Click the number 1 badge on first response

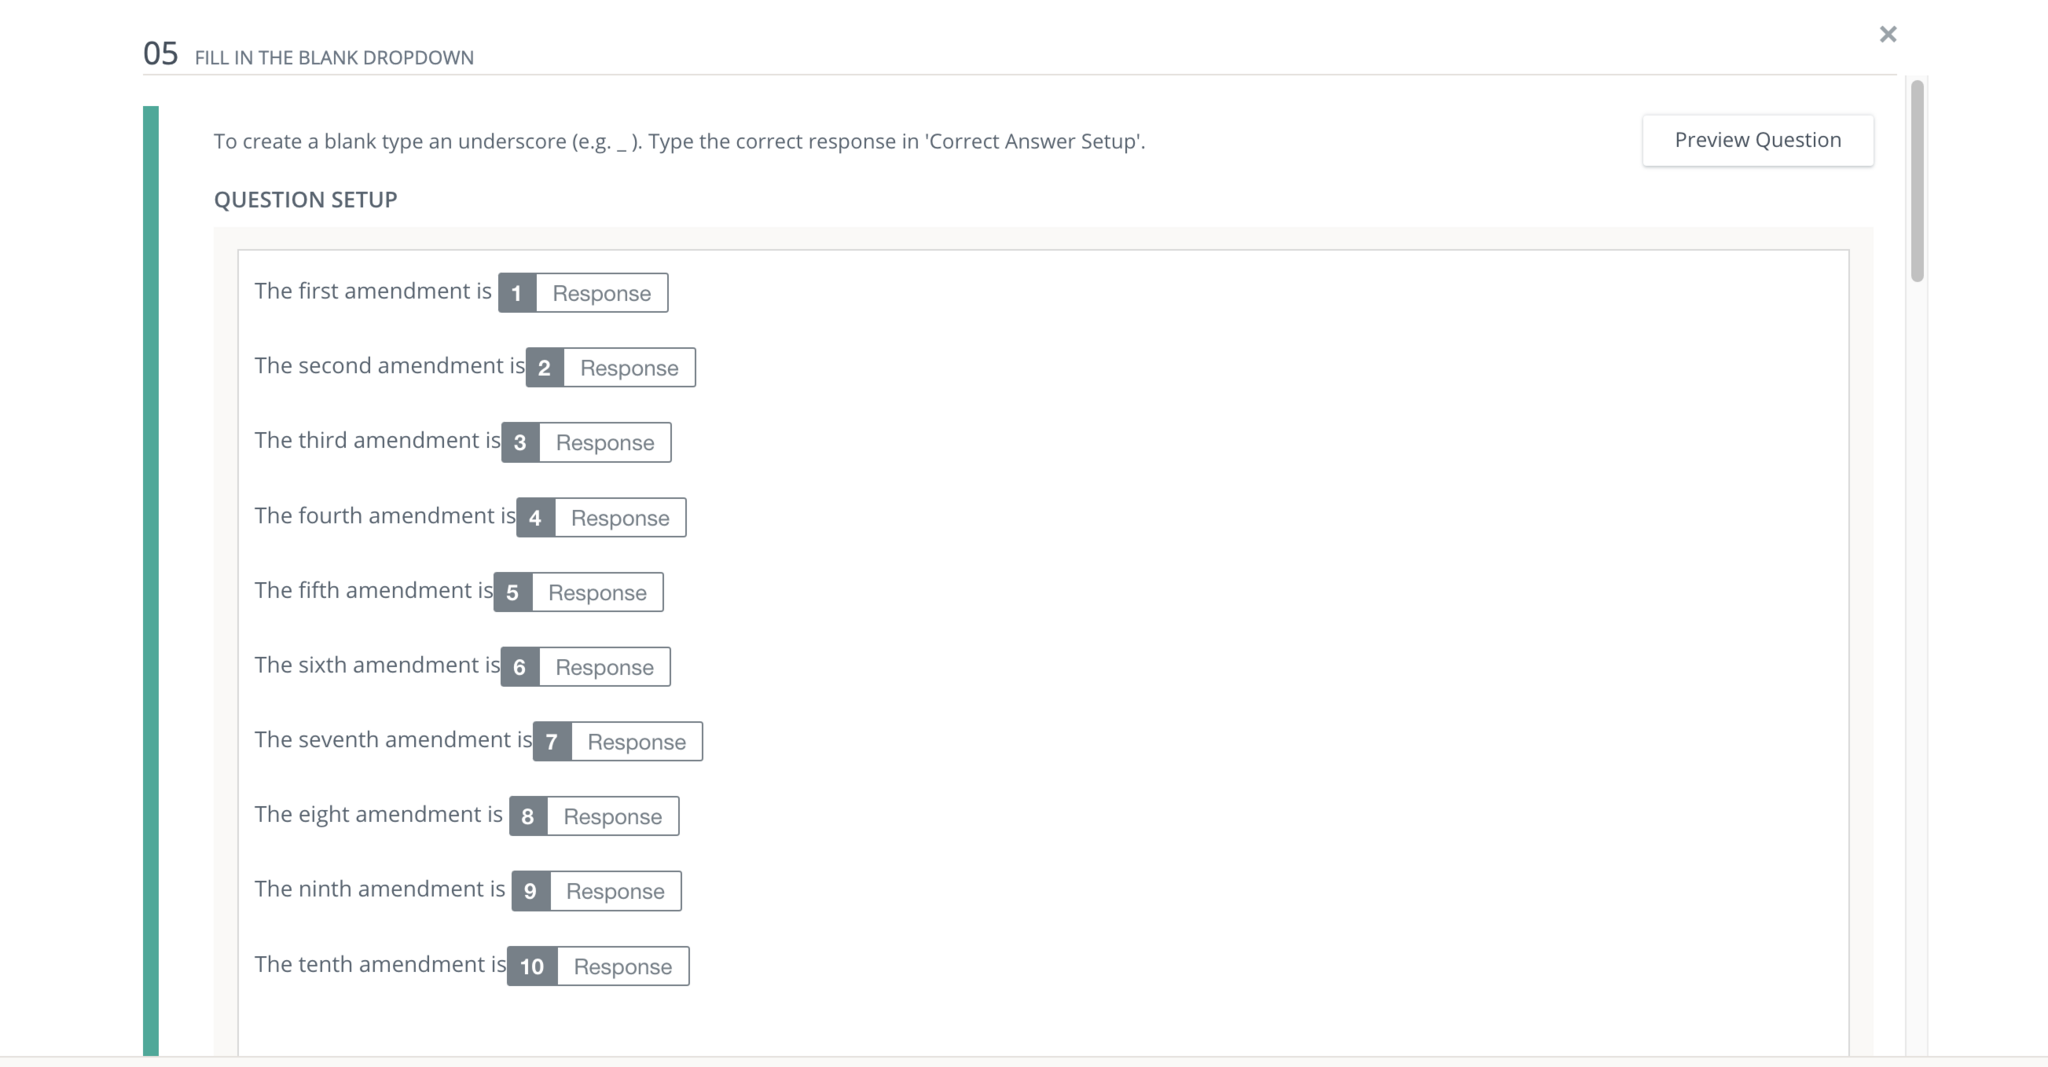tap(517, 293)
